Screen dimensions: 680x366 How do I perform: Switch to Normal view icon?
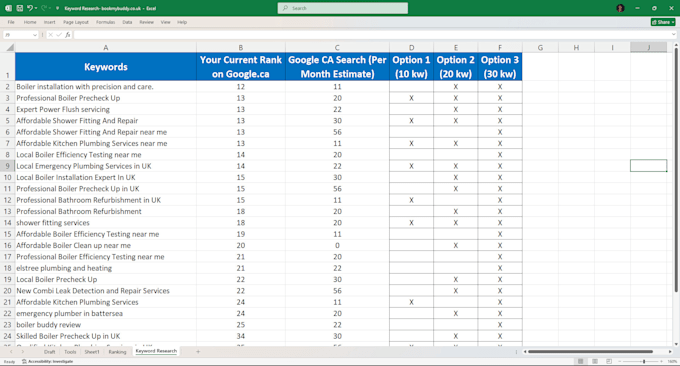(580, 361)
